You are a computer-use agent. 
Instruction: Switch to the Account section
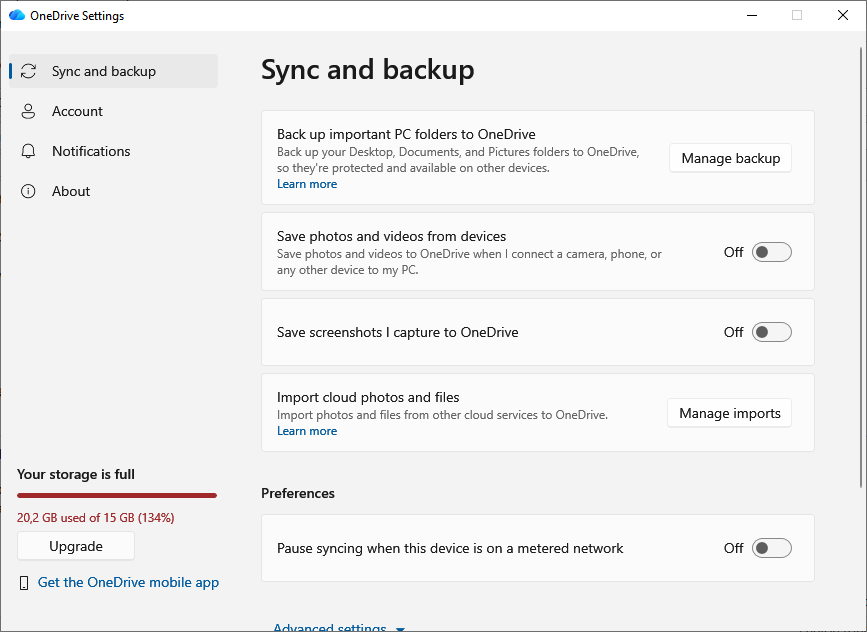pyautogui.click(x=113, y=111)
